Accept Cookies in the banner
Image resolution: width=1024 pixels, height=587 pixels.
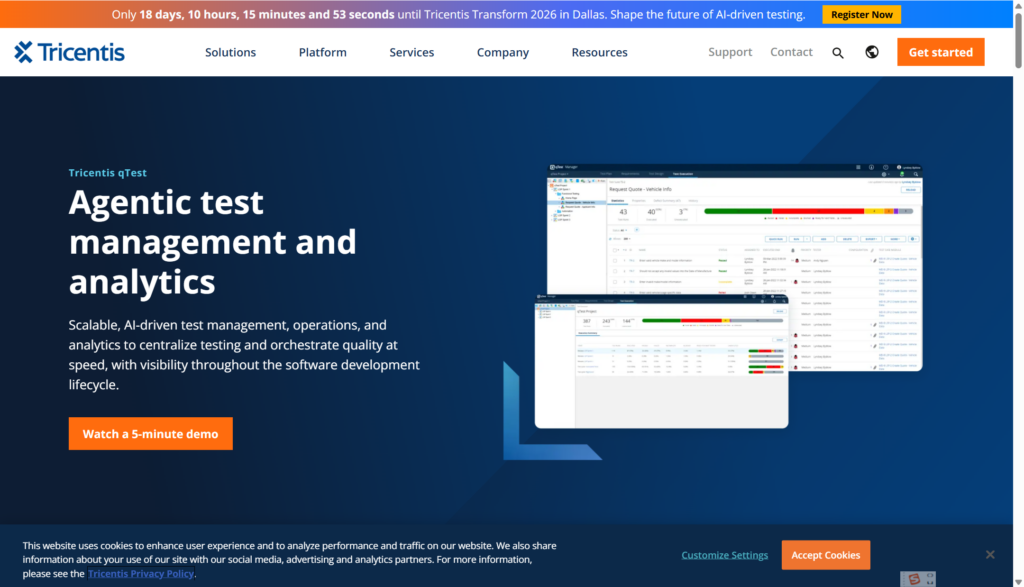click(x=825, y=555)
